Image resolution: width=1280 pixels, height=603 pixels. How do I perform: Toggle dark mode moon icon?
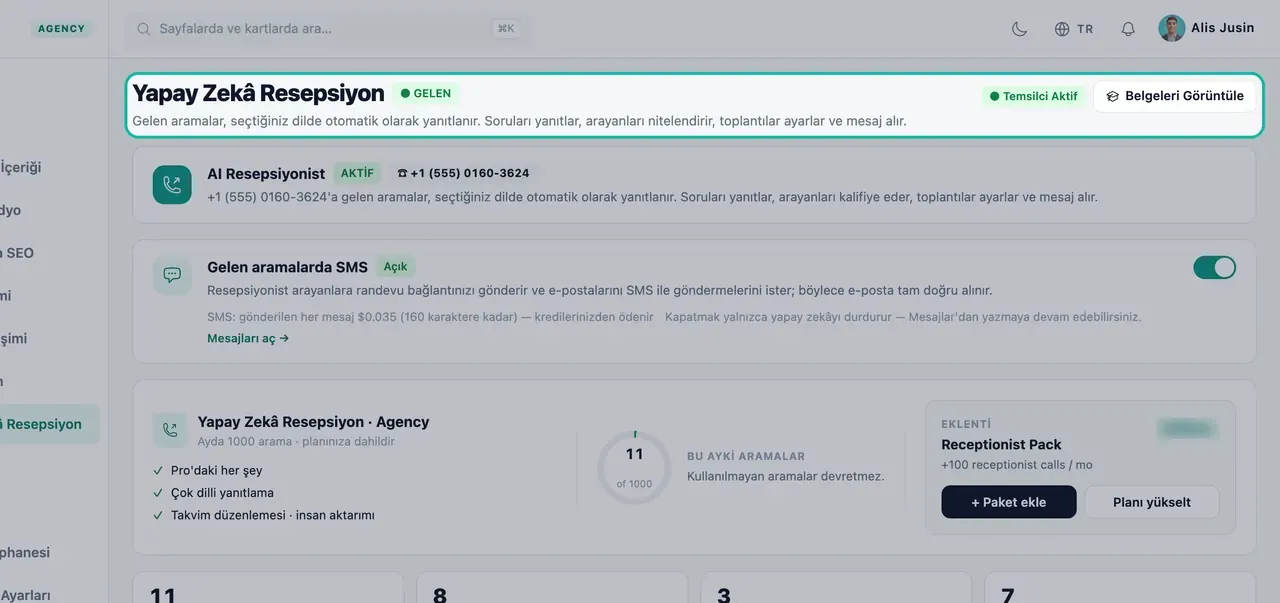pyautogui.click(x=1019, y=29)
